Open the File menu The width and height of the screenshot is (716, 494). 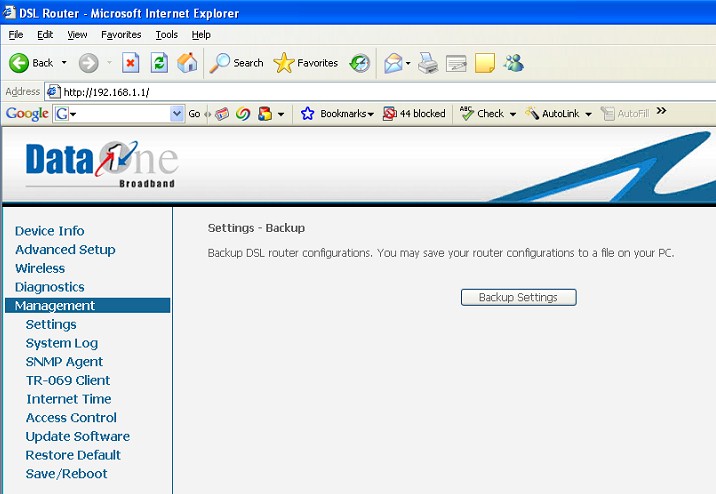tap(16, 35)
